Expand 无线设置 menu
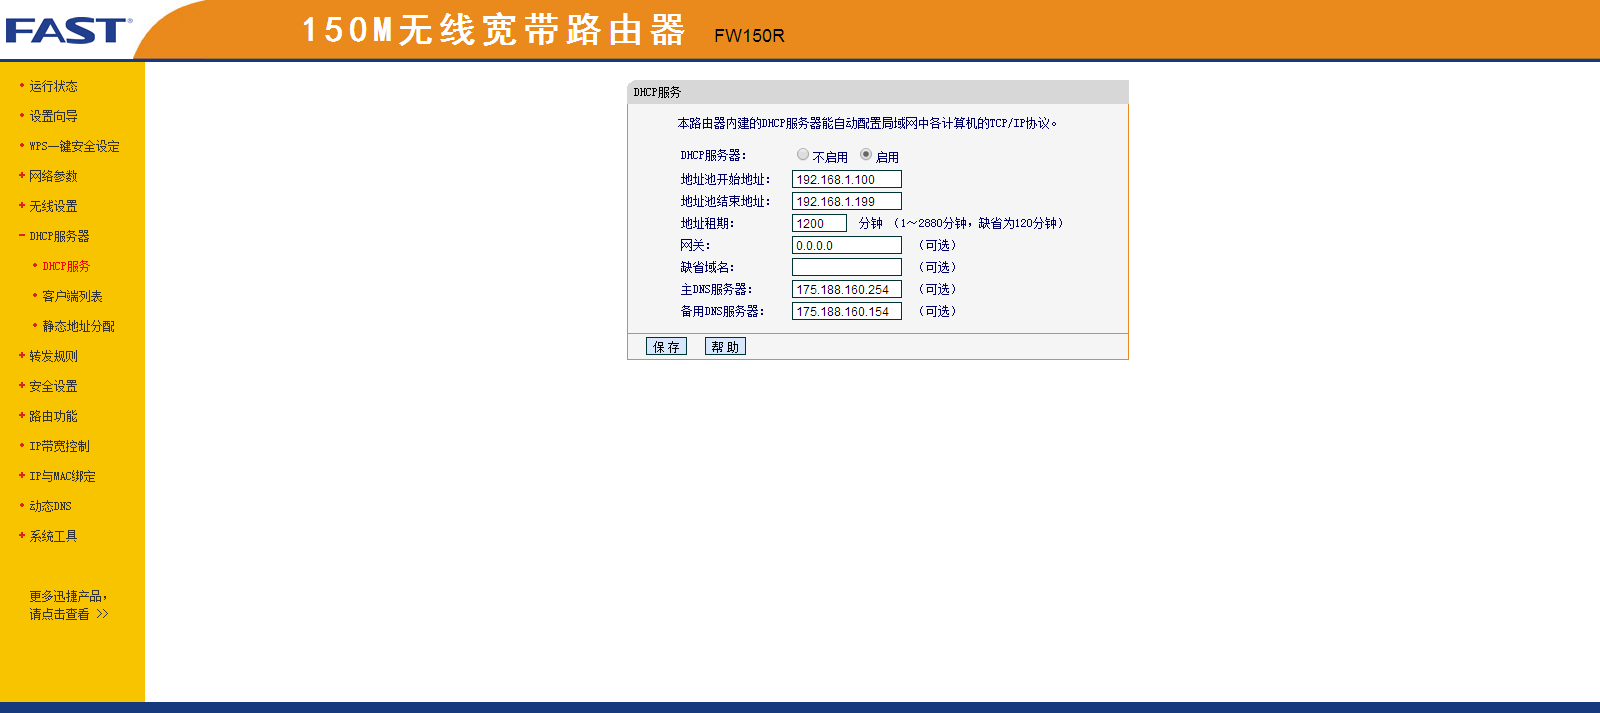The height and width of the screenshot is (713, 1600). pyautogui.click(x=53, y=206)
